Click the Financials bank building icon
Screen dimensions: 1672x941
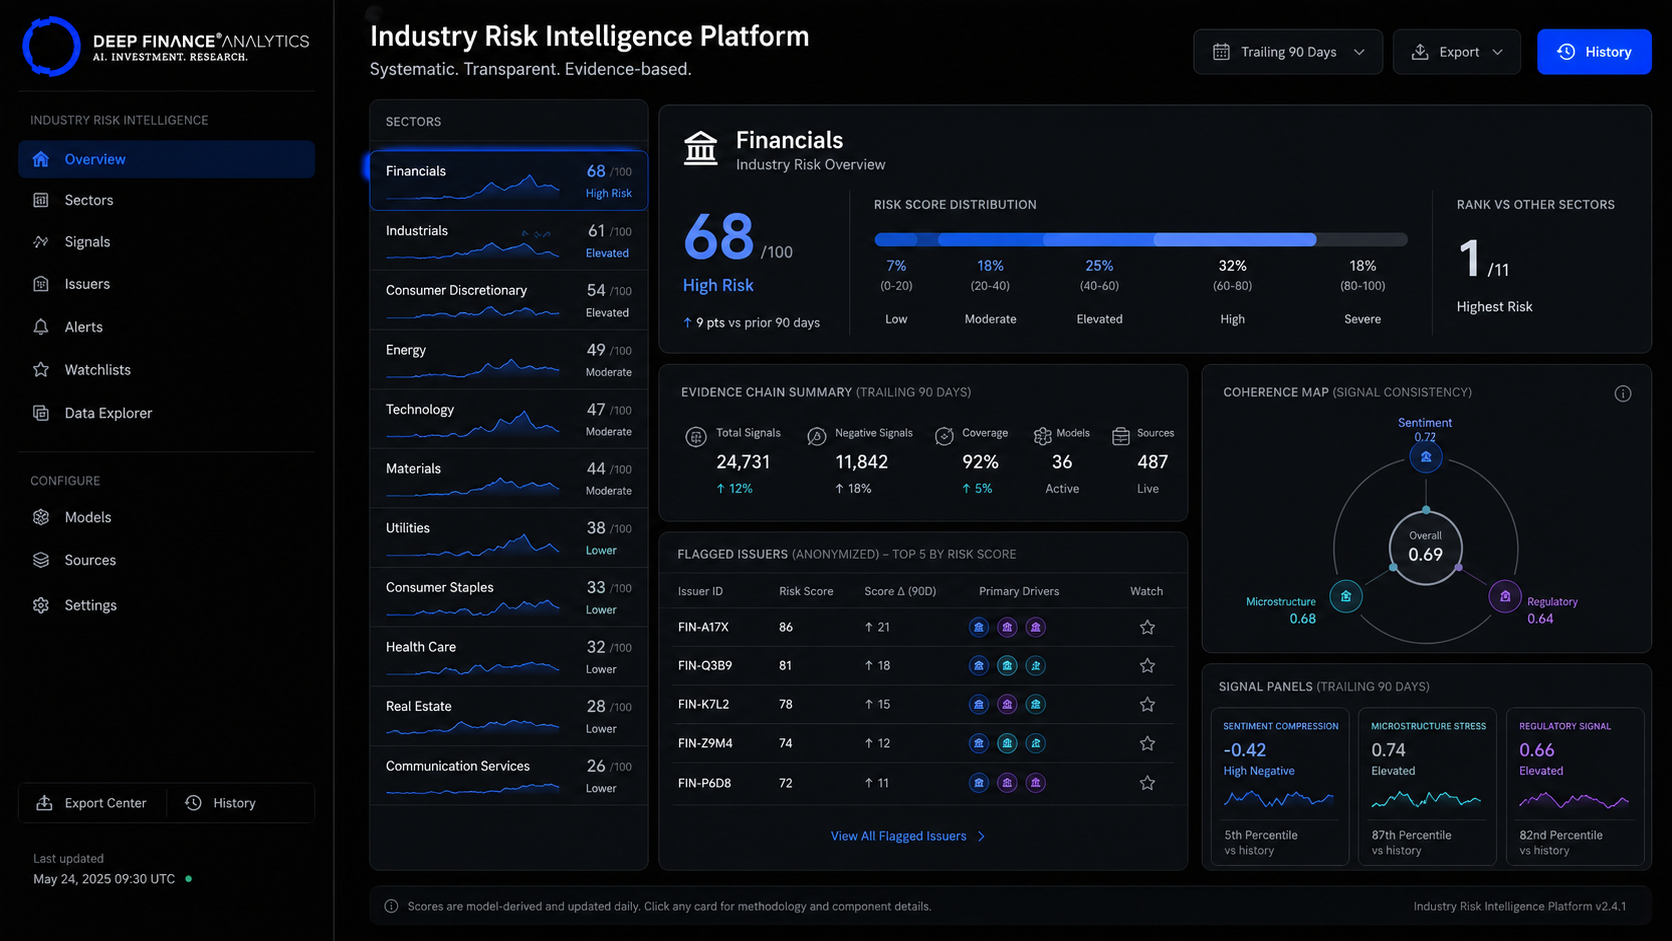click(701, 149)
